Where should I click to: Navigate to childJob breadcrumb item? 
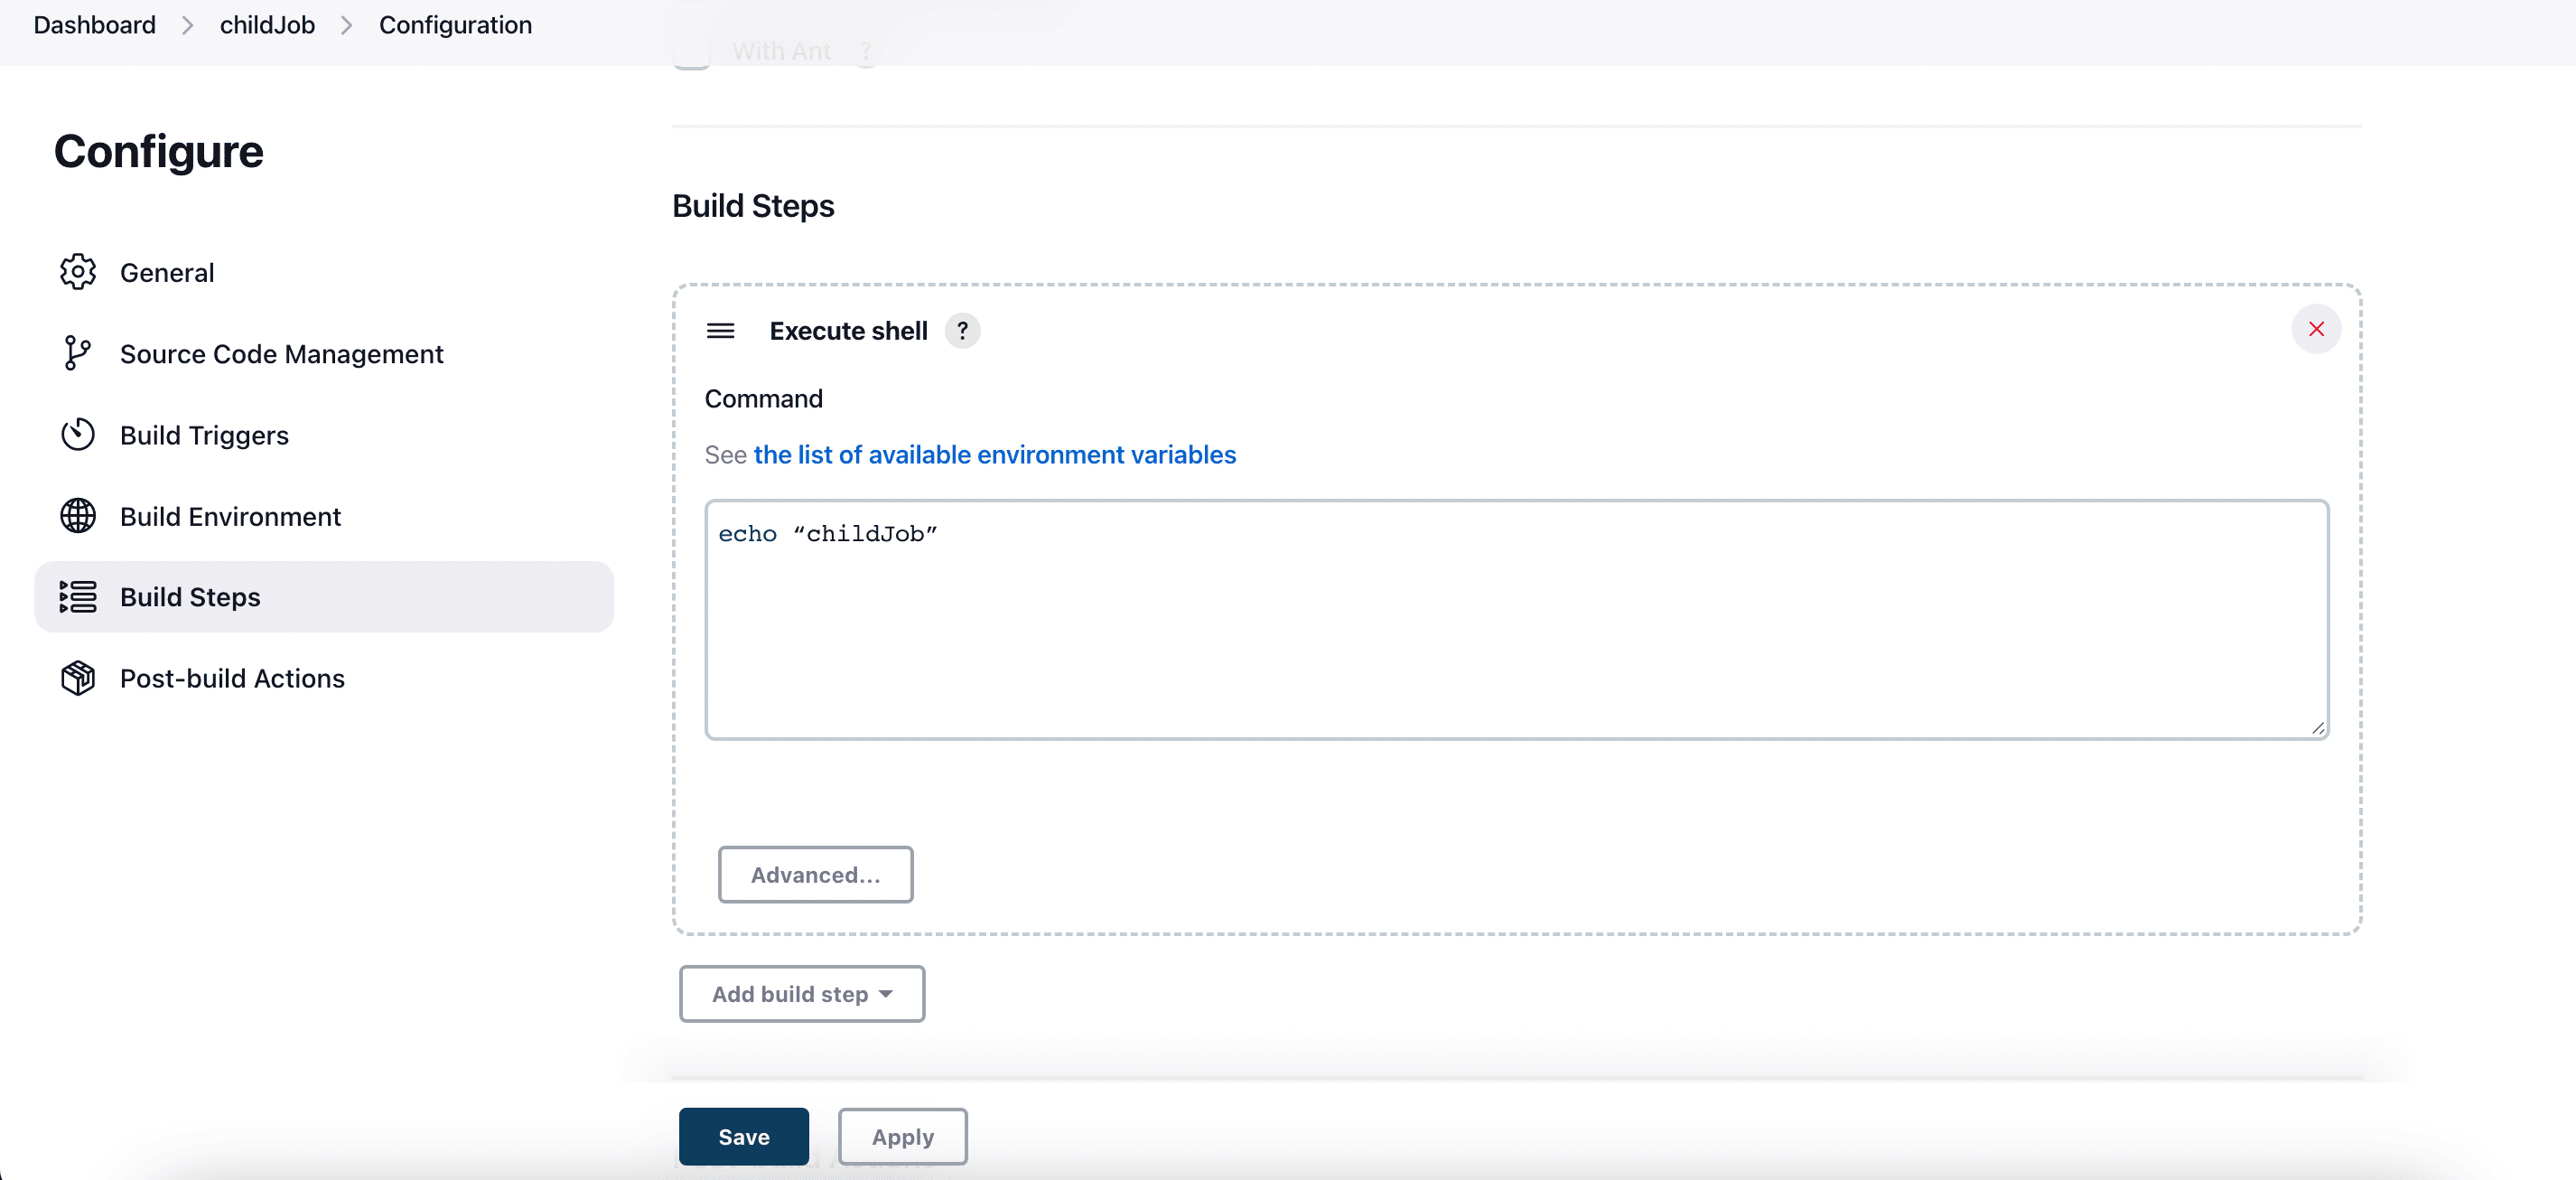267,24
